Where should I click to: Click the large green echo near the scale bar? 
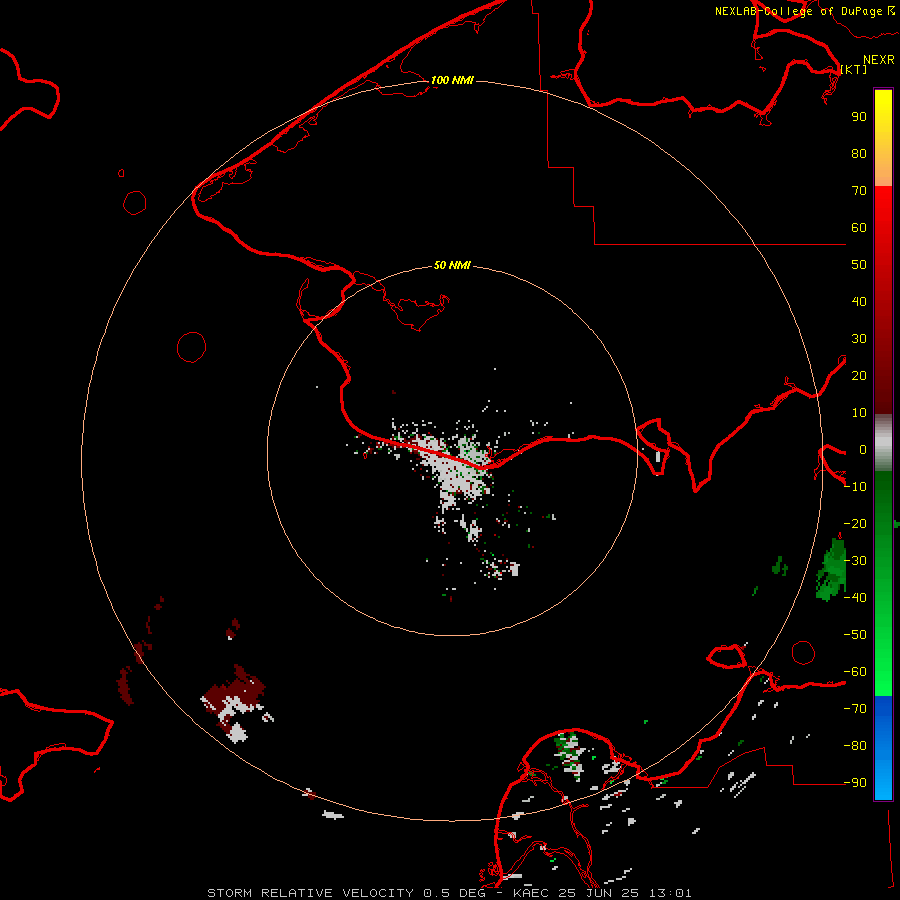point(832,570)
